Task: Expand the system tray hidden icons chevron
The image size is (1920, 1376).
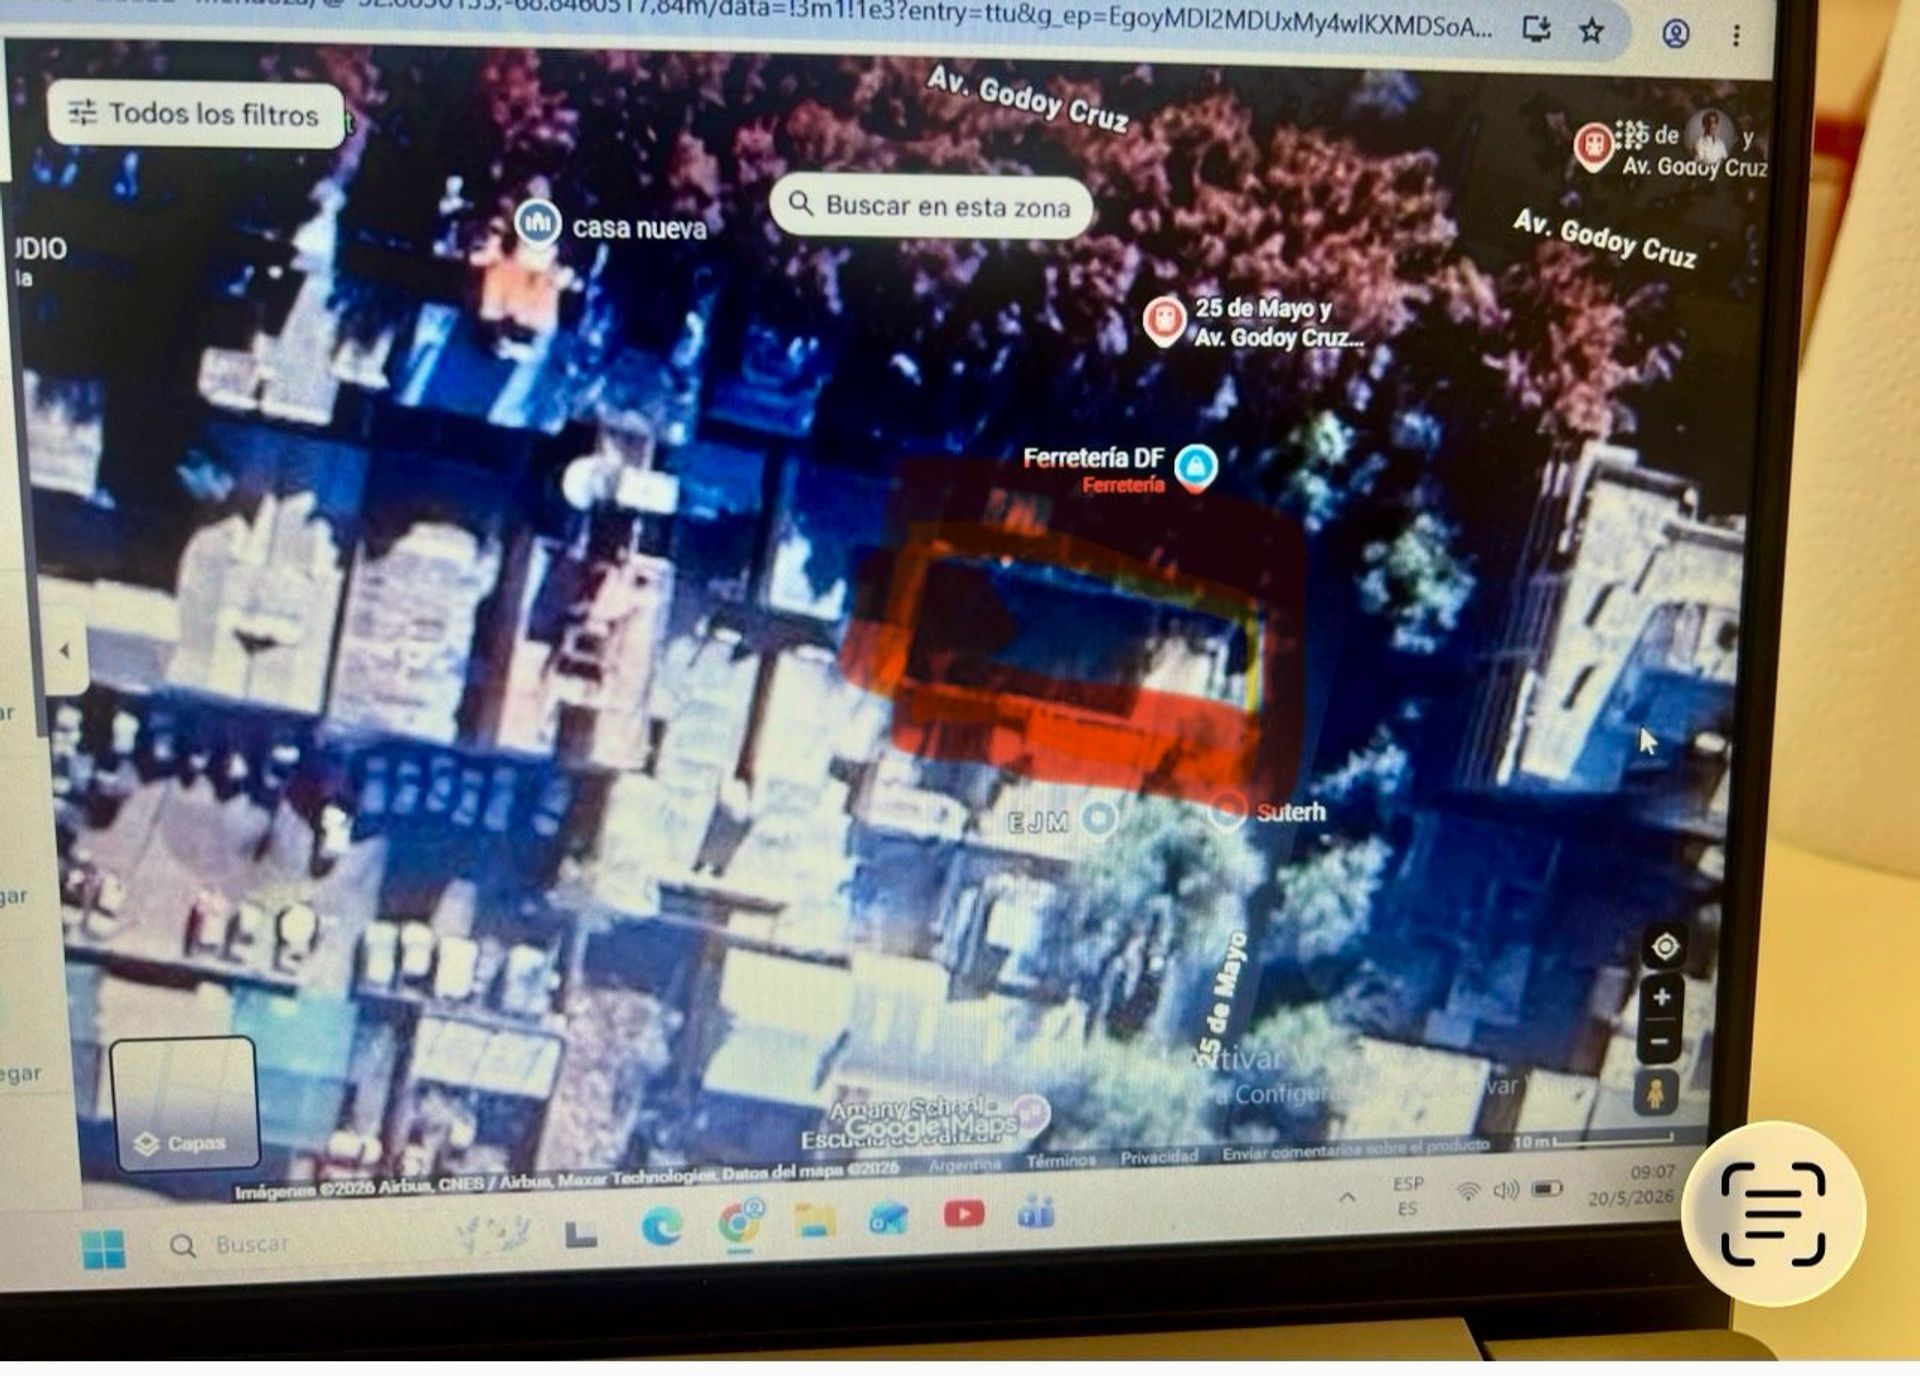Action: click(x=1348, y=1197)
